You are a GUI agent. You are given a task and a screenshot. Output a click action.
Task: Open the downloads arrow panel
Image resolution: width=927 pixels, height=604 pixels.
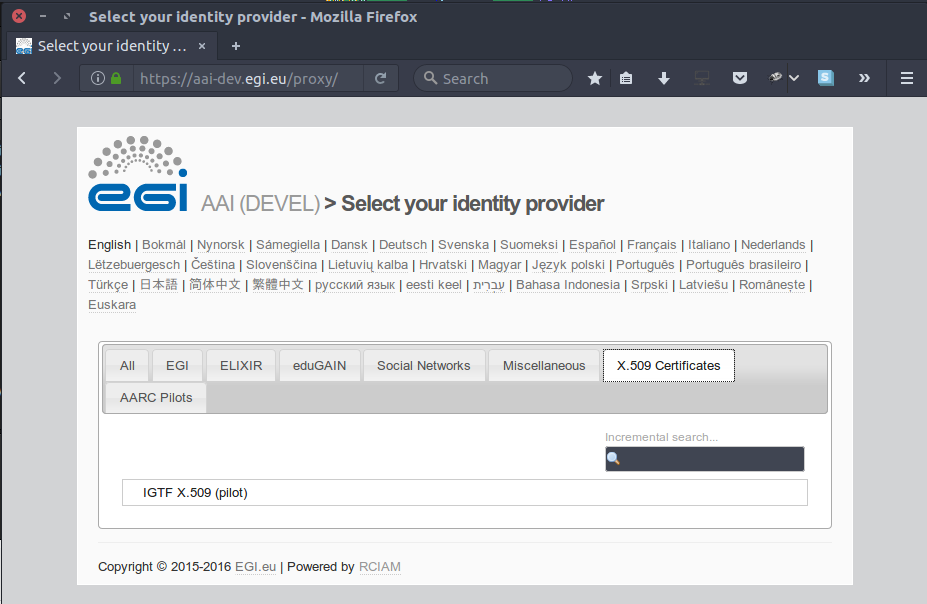(x=664, y=78)
